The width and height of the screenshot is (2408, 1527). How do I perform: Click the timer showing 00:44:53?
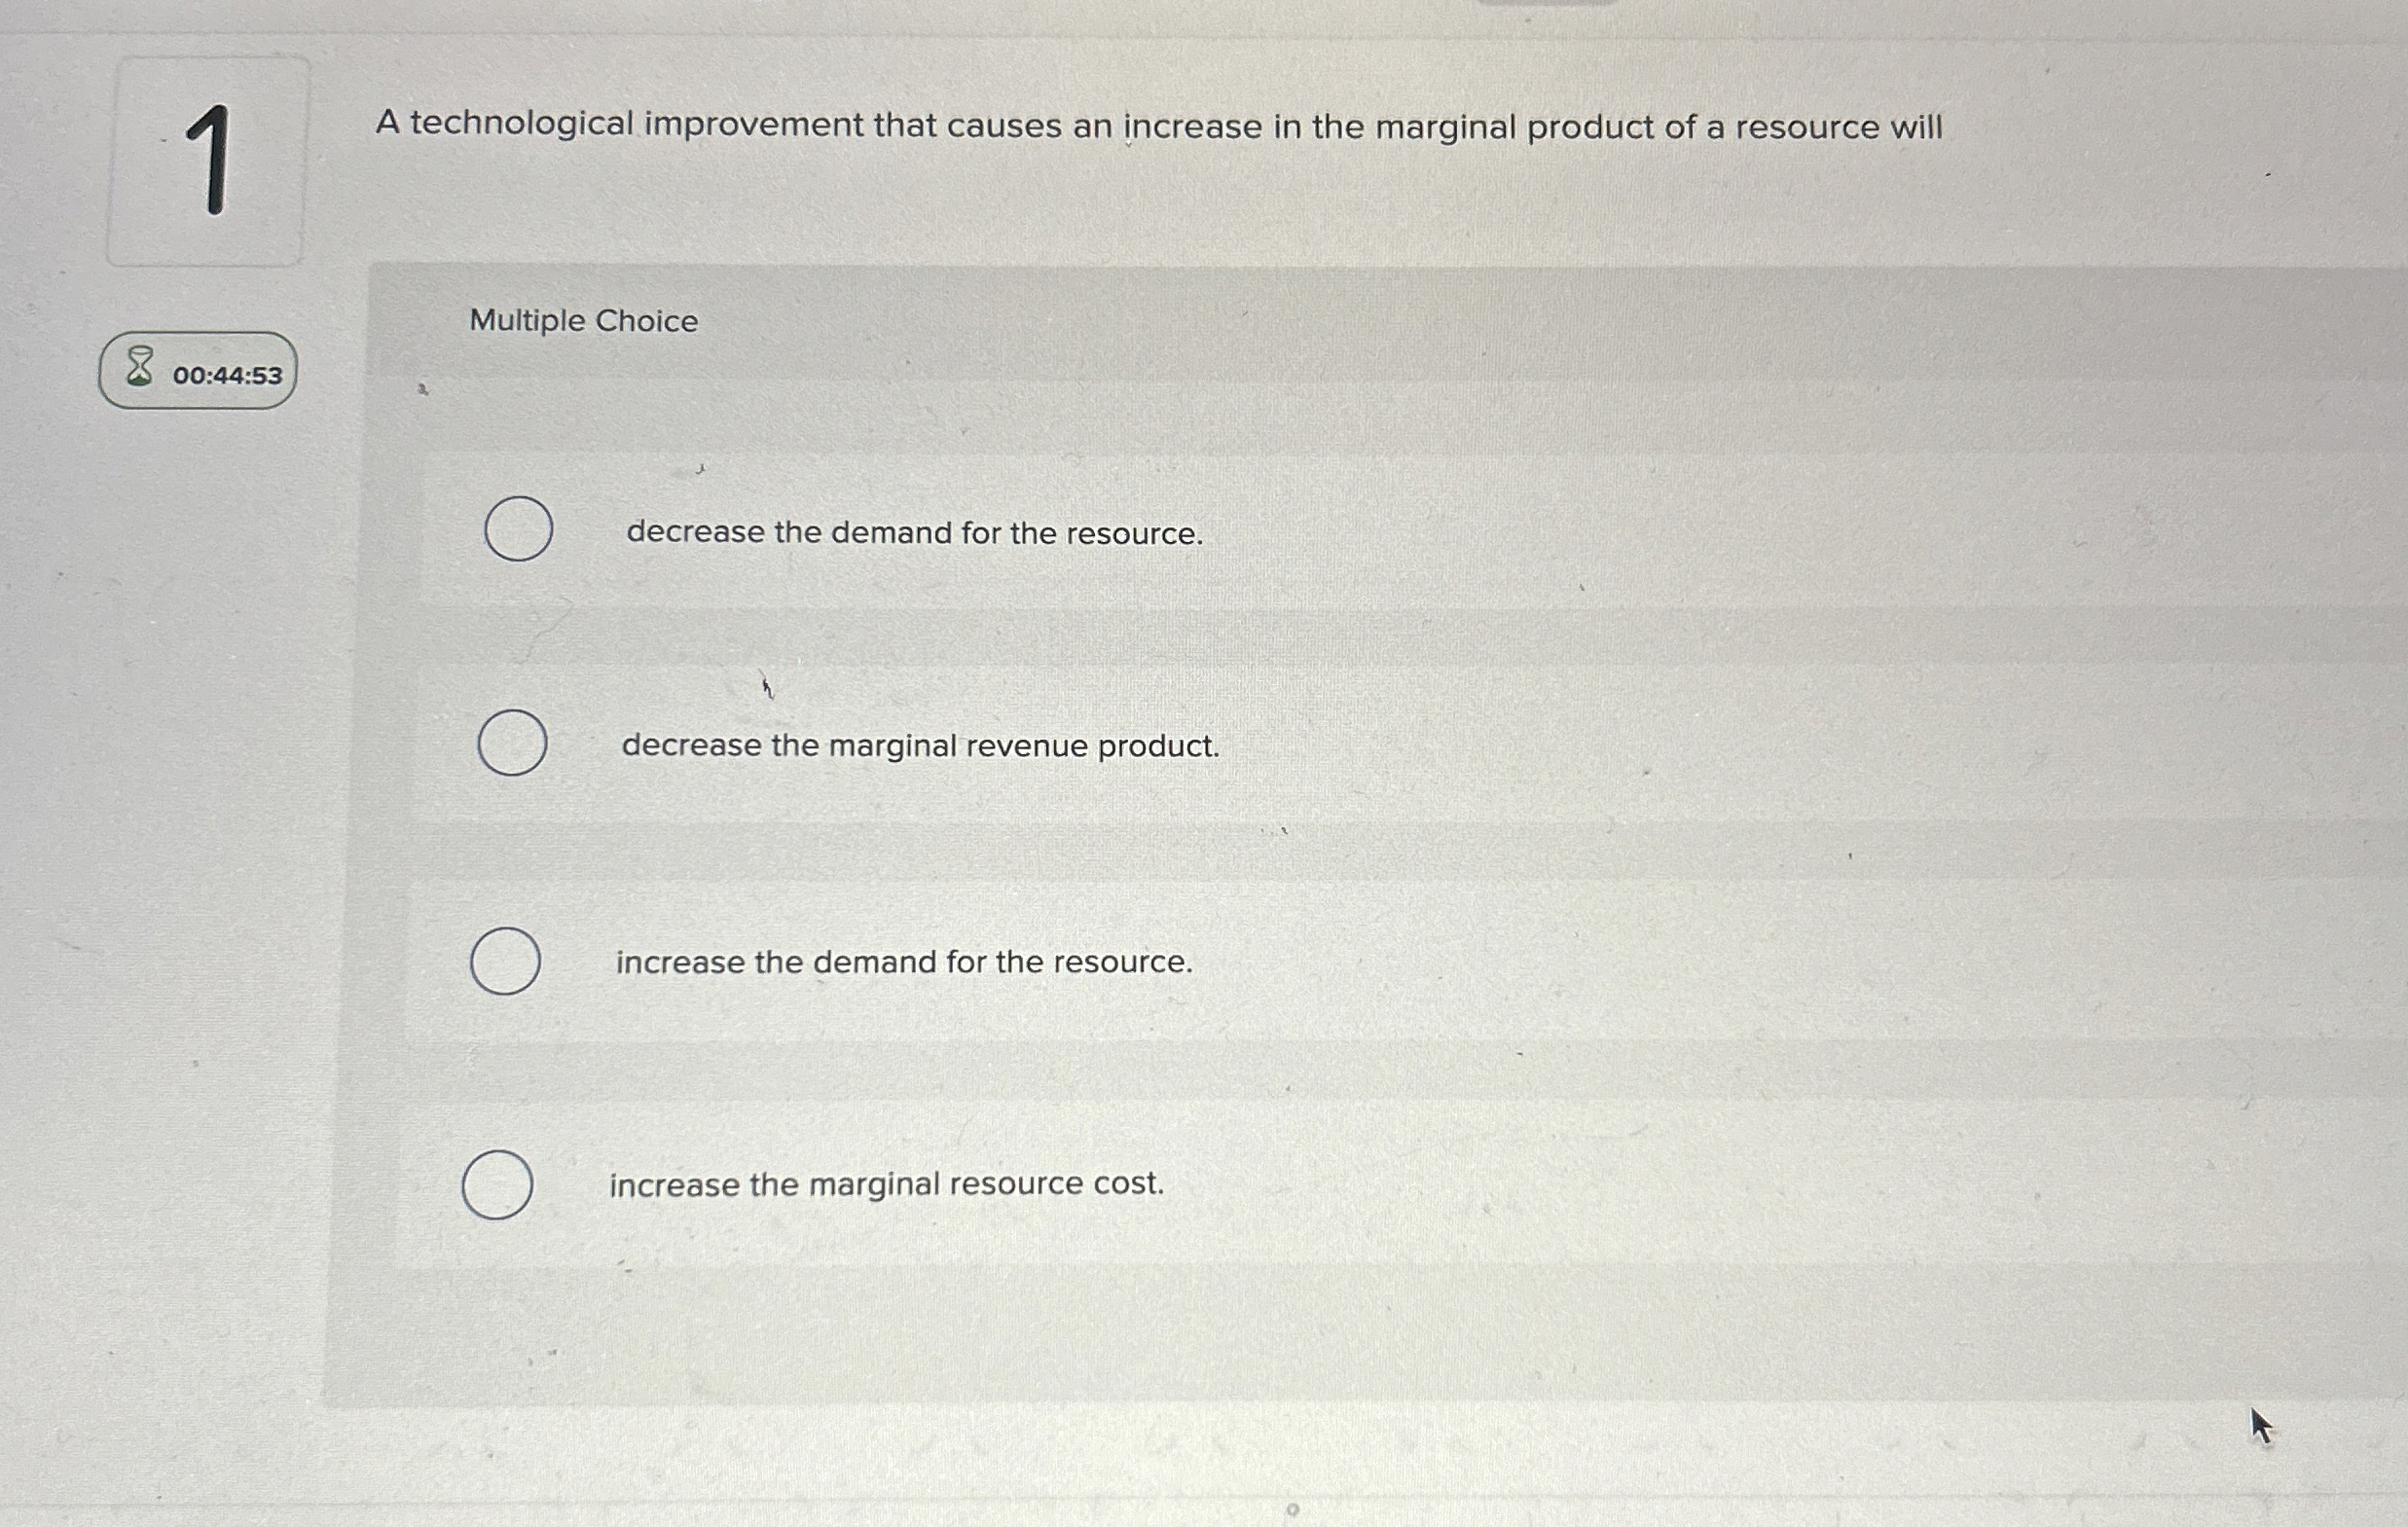229,373
